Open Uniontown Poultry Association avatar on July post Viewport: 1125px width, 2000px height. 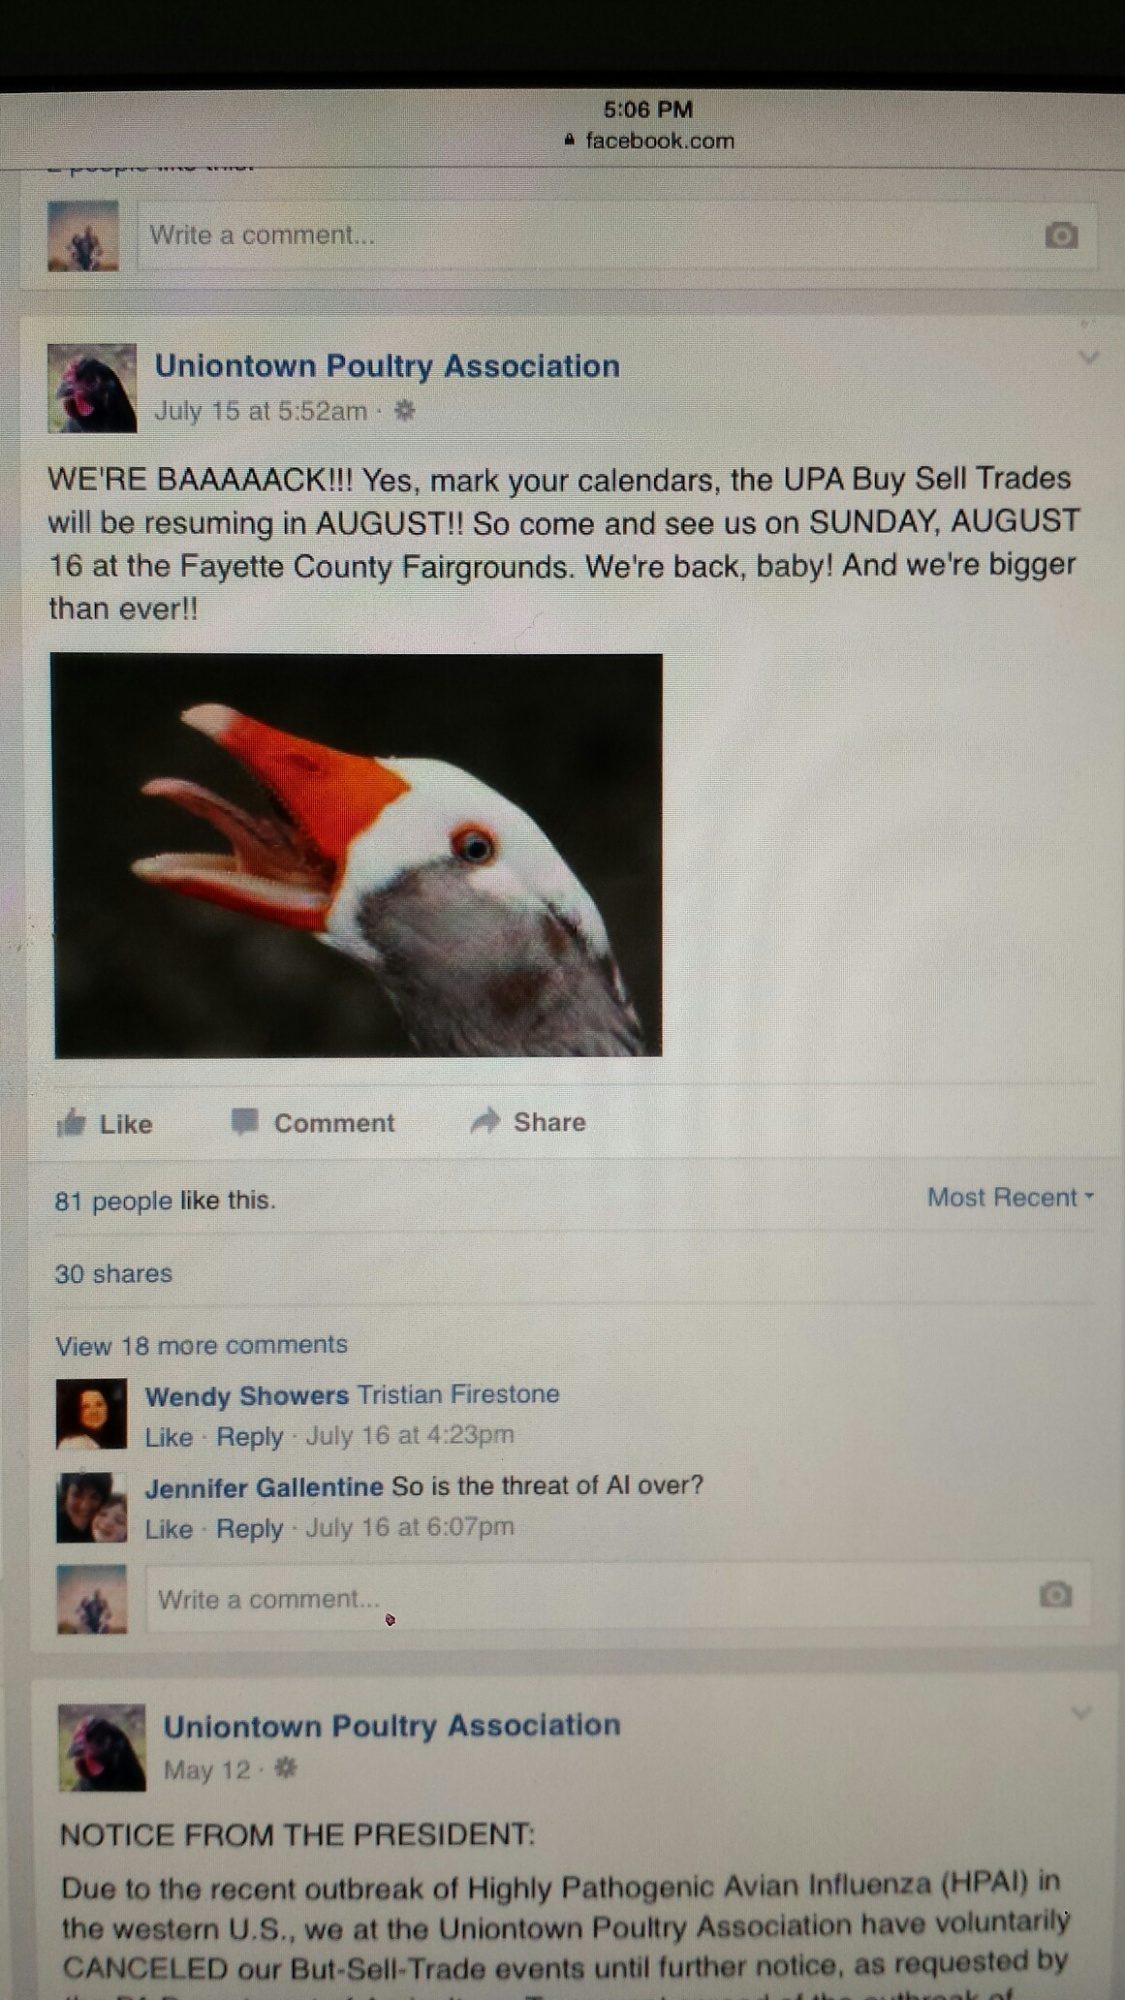tap(92, 388)
